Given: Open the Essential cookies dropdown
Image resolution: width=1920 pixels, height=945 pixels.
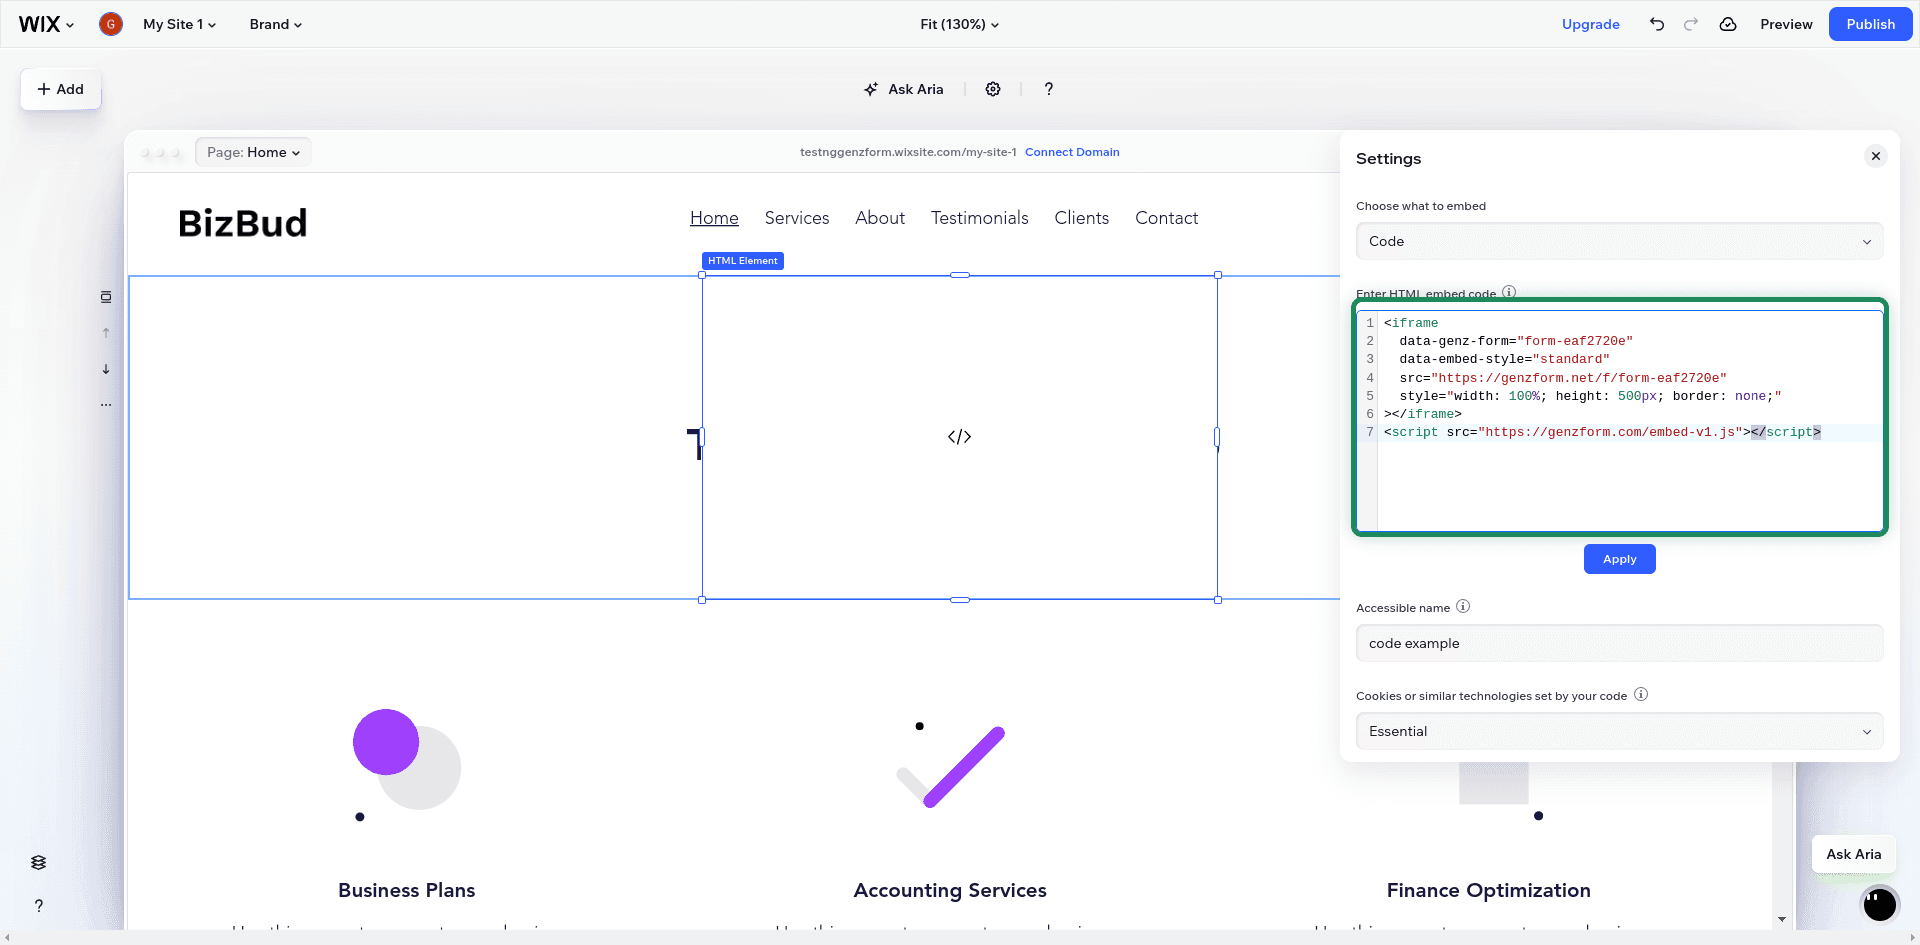Looking at the screenshot, I should [1618, 731].
